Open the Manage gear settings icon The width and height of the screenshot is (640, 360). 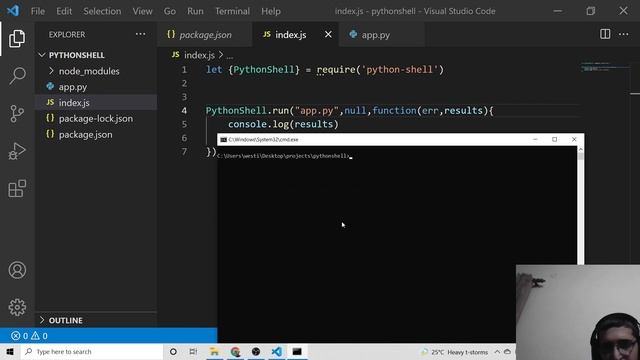click(17, 307)
